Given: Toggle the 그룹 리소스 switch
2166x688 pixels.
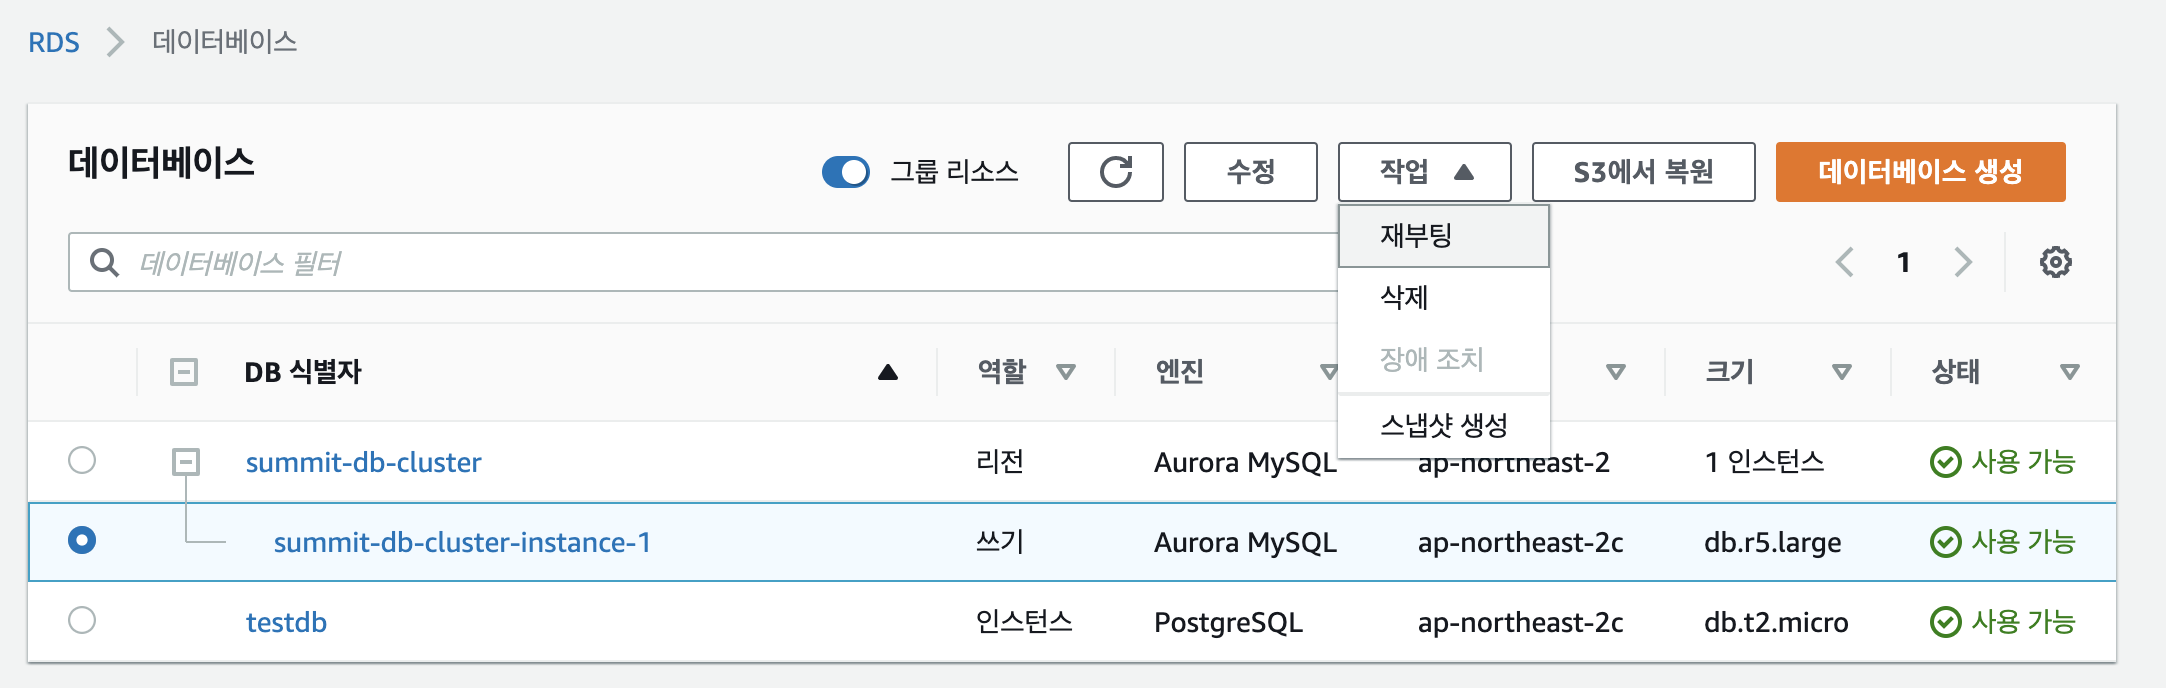Looking at the screenshot, I should click(846, 172).
